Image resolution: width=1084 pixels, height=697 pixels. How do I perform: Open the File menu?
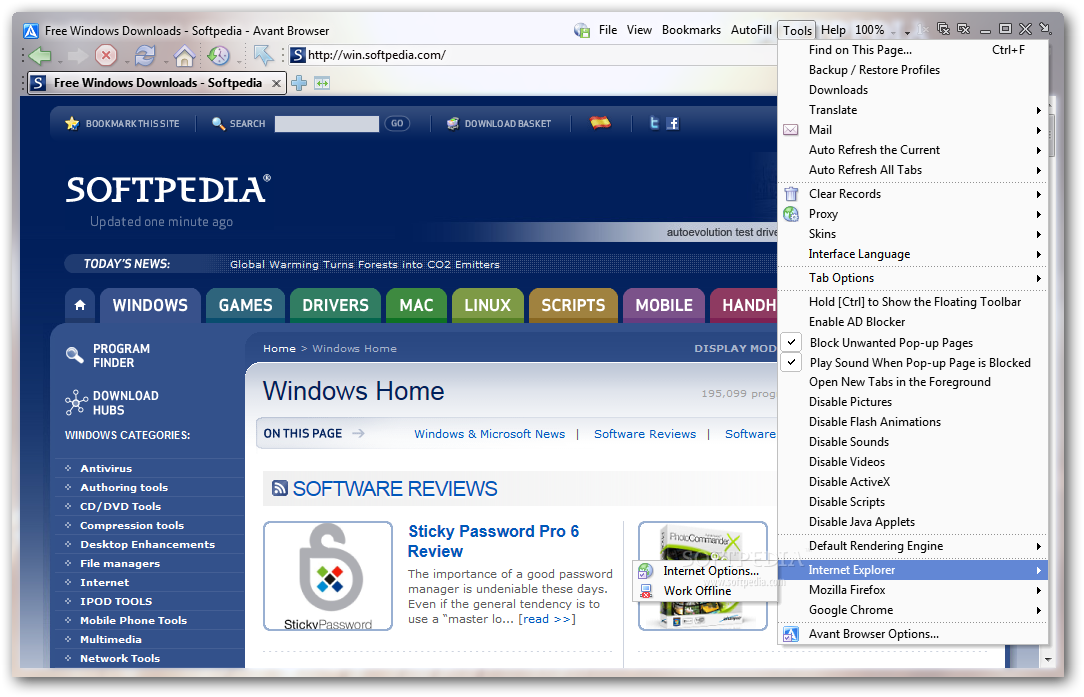(x=608, y=30)
